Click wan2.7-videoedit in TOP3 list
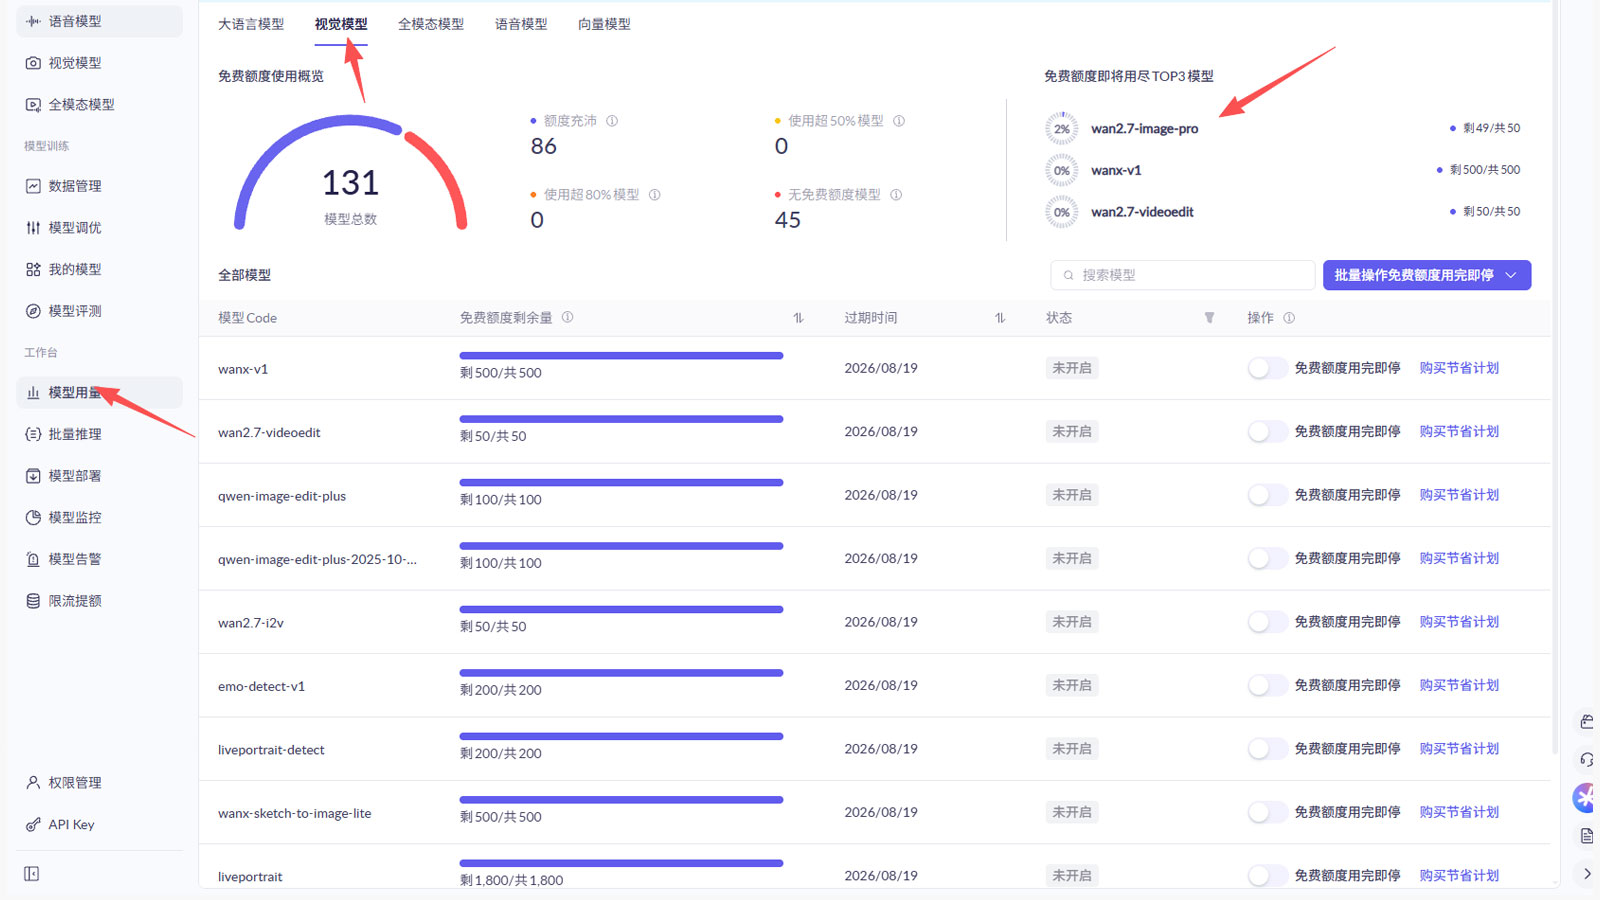The width and height of the screenshot is (1600, 900). pyautogui.click(x=1142, y=212)
